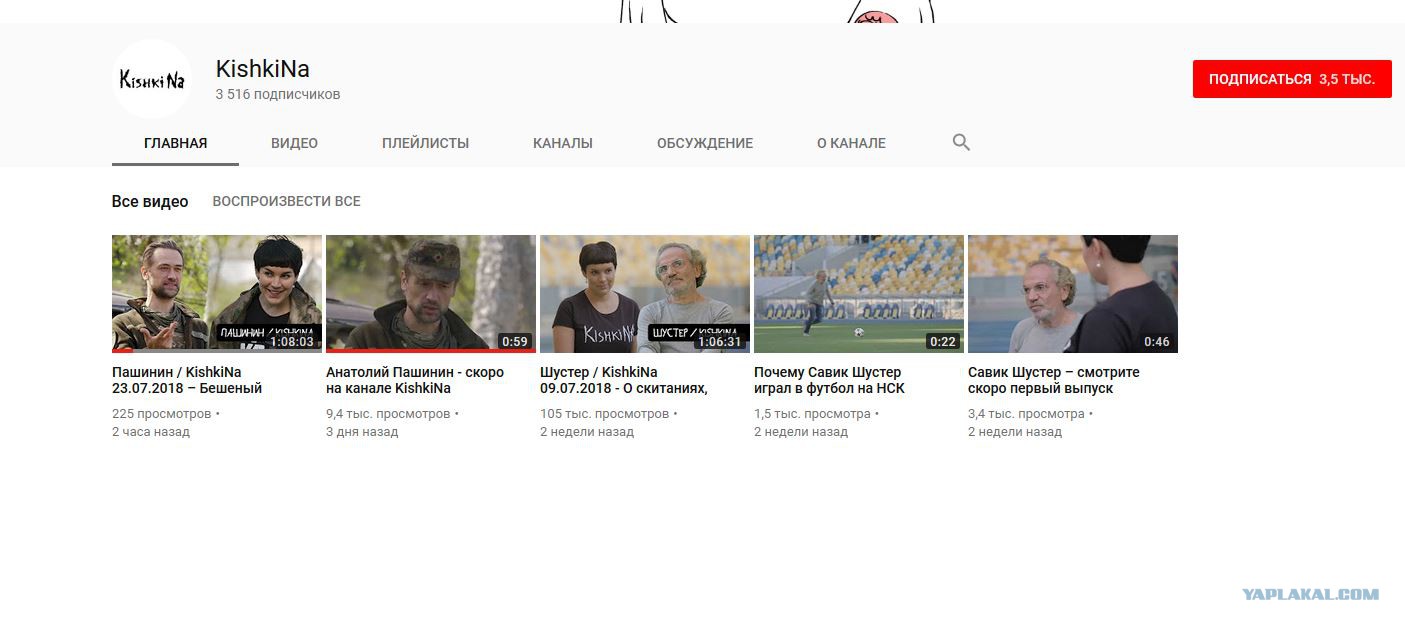Click the 0:59 duration badge
This screenshot has width=1405, height=624.
[x=515, y=342]
